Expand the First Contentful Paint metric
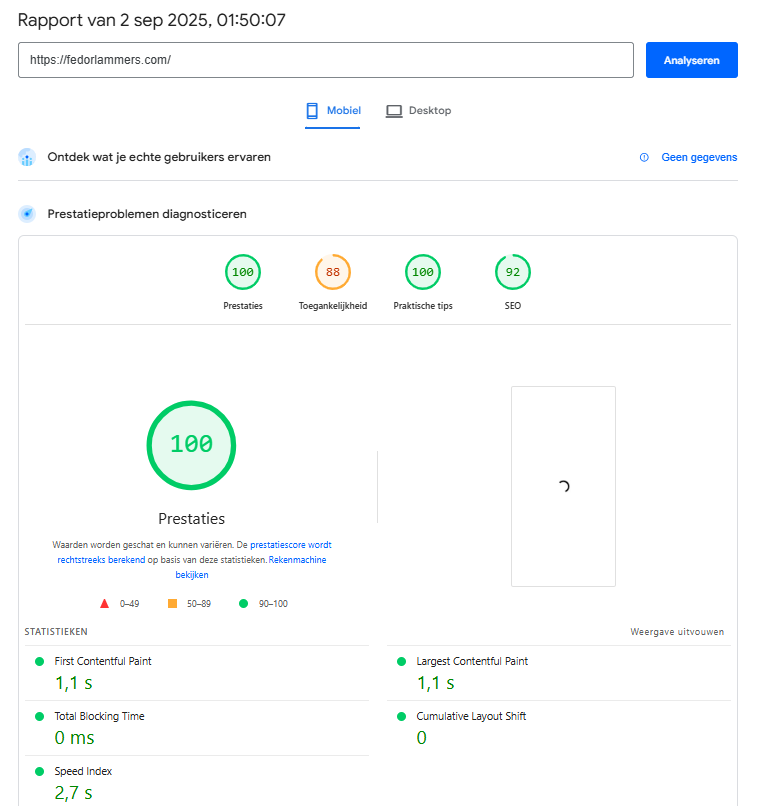757x806 pixels. [x=103, y=661]
